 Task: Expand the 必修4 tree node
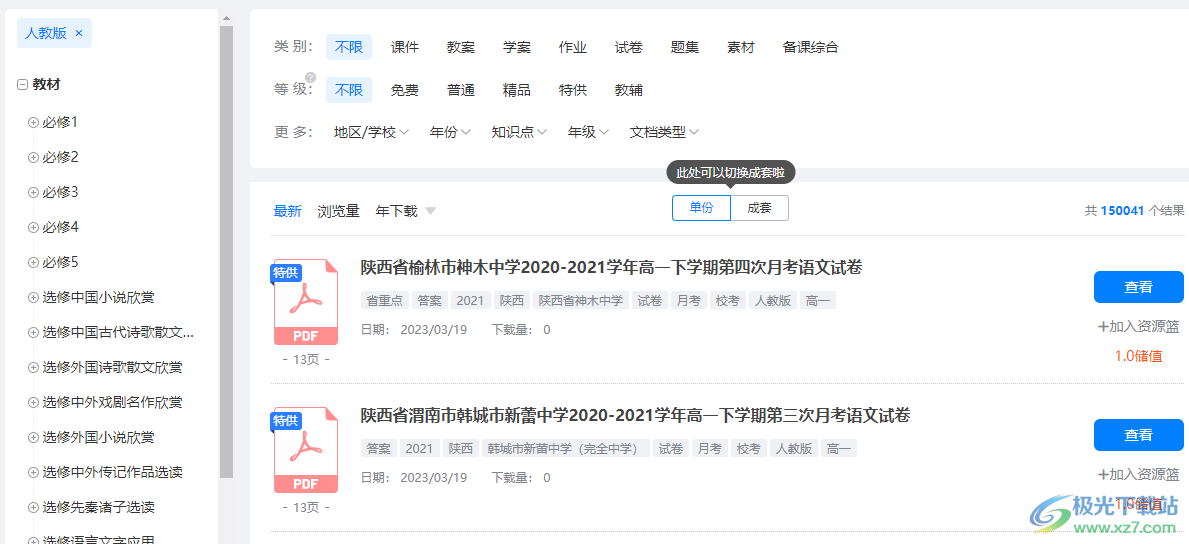click(x=33, y=227)
